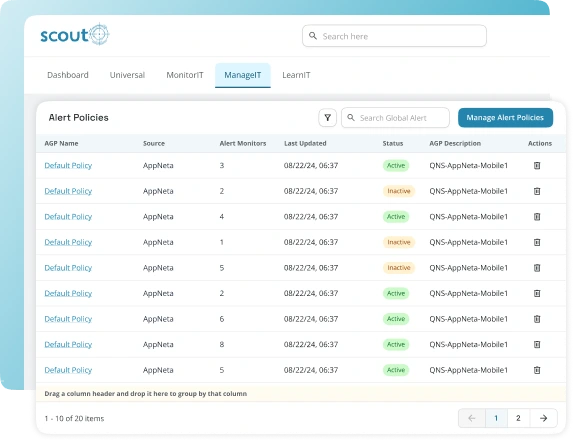The width and height of the screenshot is (574, 442).
Task: Open the Dashboard tab
Action: (x=68, y=75)
